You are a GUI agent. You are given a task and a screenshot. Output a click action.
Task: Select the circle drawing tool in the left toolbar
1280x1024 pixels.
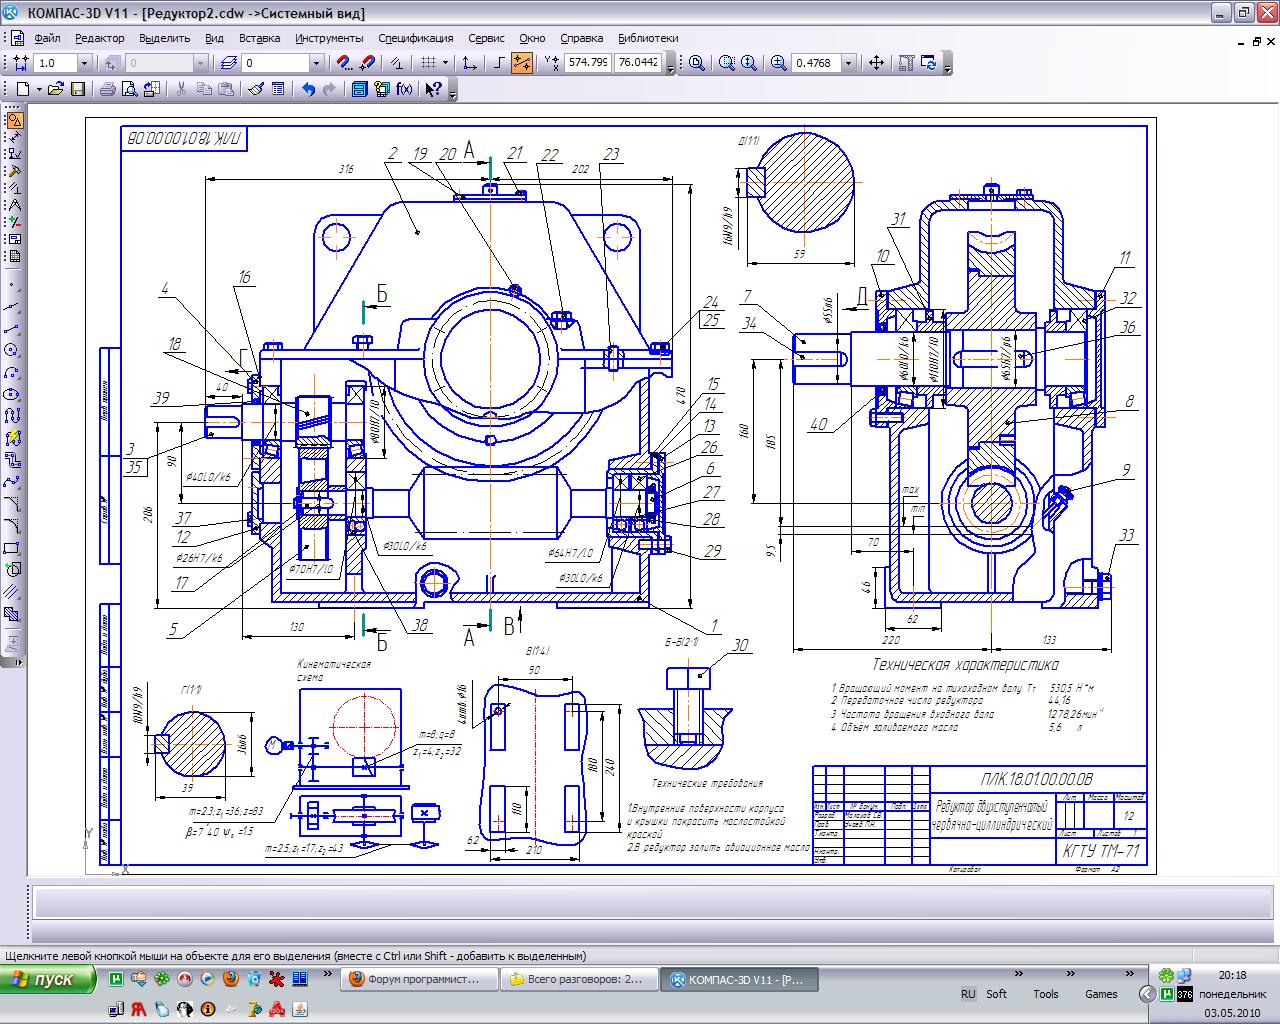[13, 351]
